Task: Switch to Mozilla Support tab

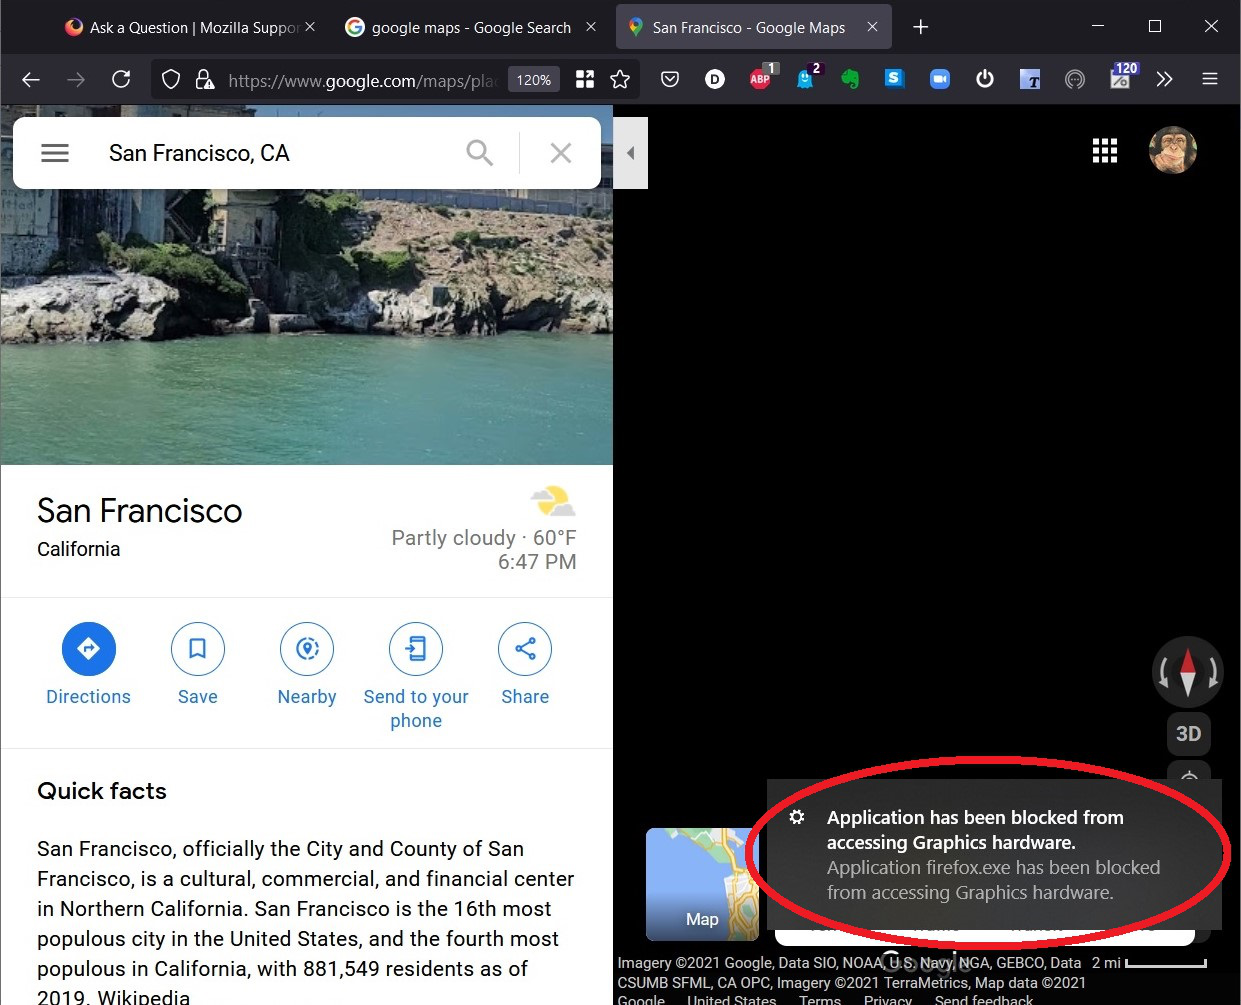Action: (190, 28)
